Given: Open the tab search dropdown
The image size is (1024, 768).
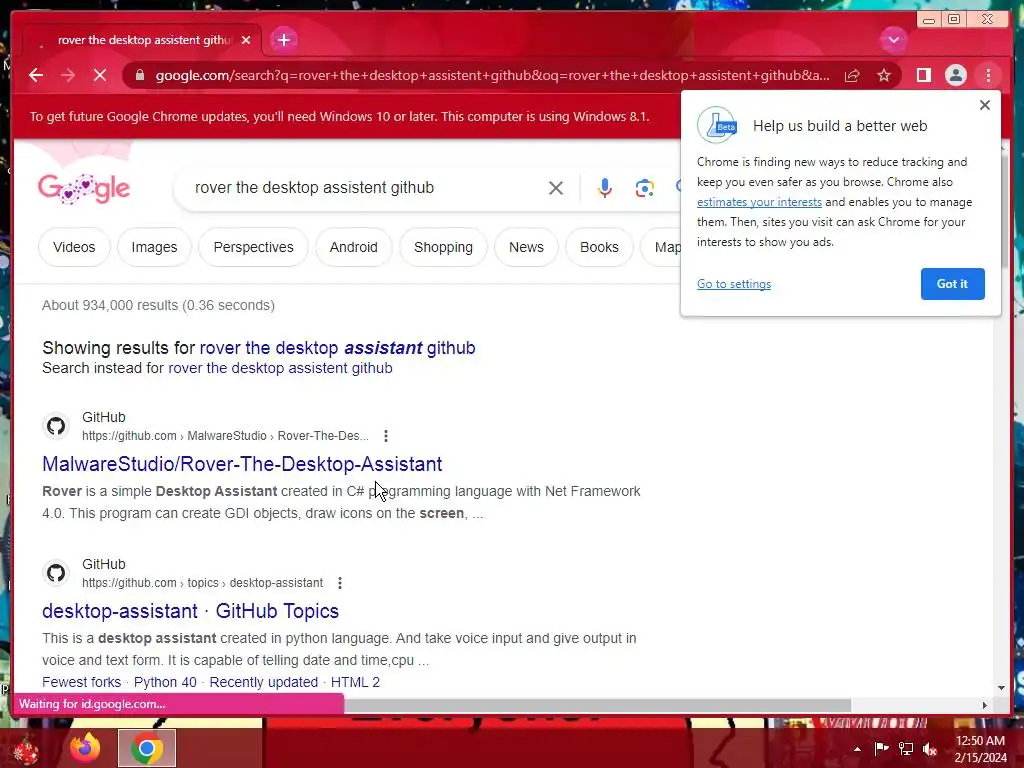Looking at the screenshot, I should pos(893,40).
